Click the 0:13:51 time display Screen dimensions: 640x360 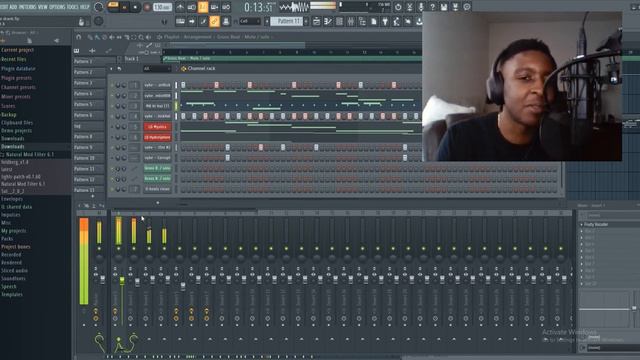(x=259, y=7)
